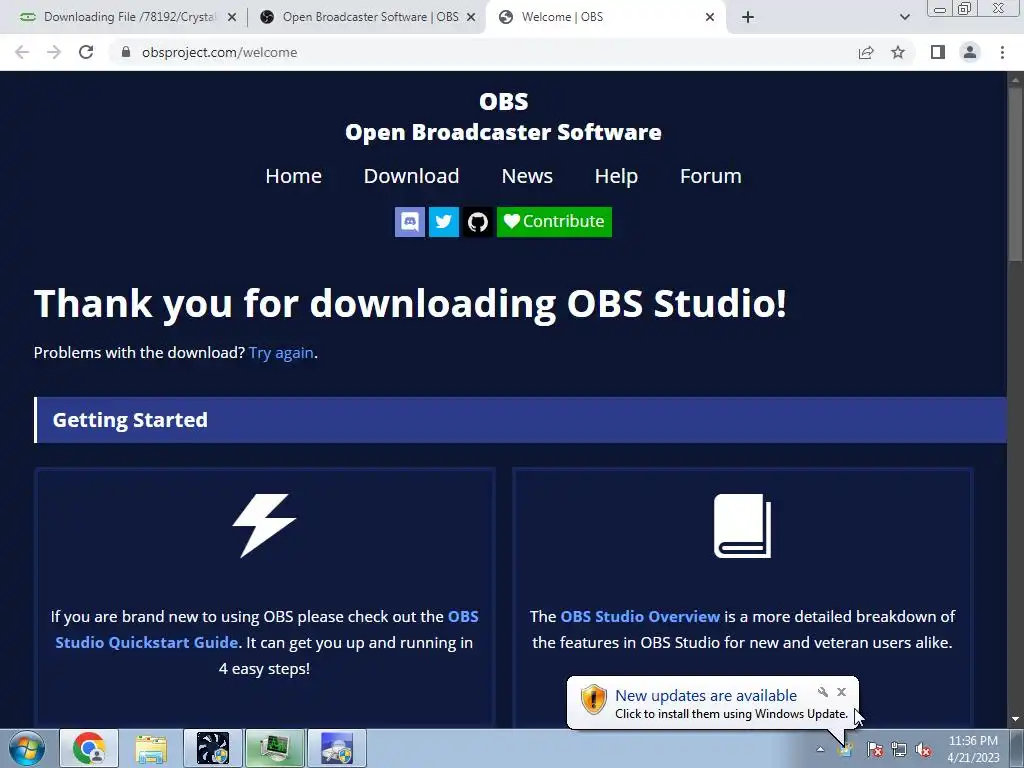Close the Windows Update notification balloon
Screen dimensions: 1024x768
pos(841,692)
